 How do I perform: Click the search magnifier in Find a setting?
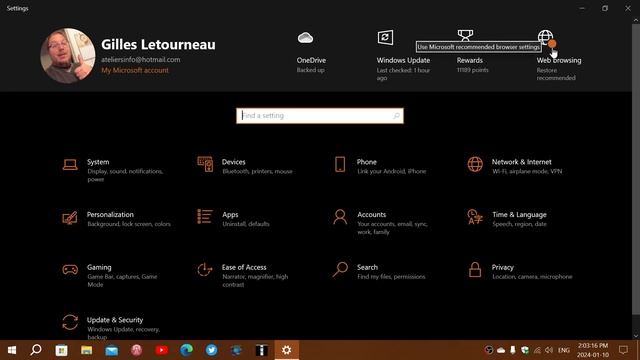click(x=396, y=116)
